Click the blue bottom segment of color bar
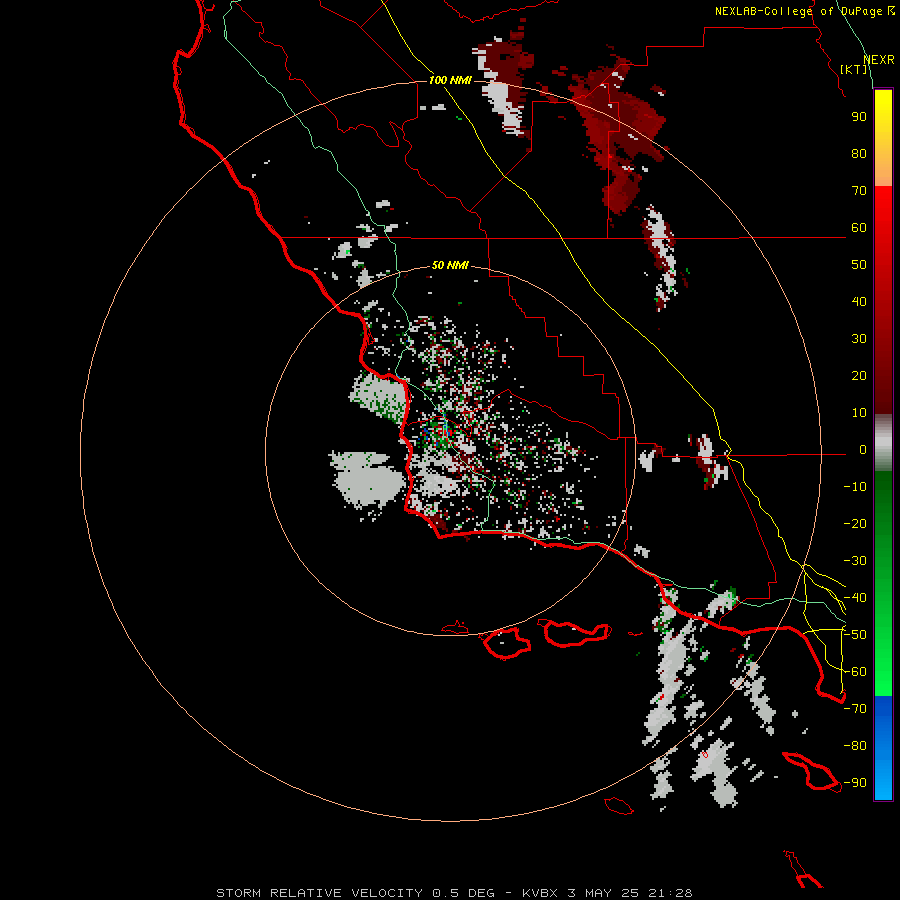 click(883, 748)
